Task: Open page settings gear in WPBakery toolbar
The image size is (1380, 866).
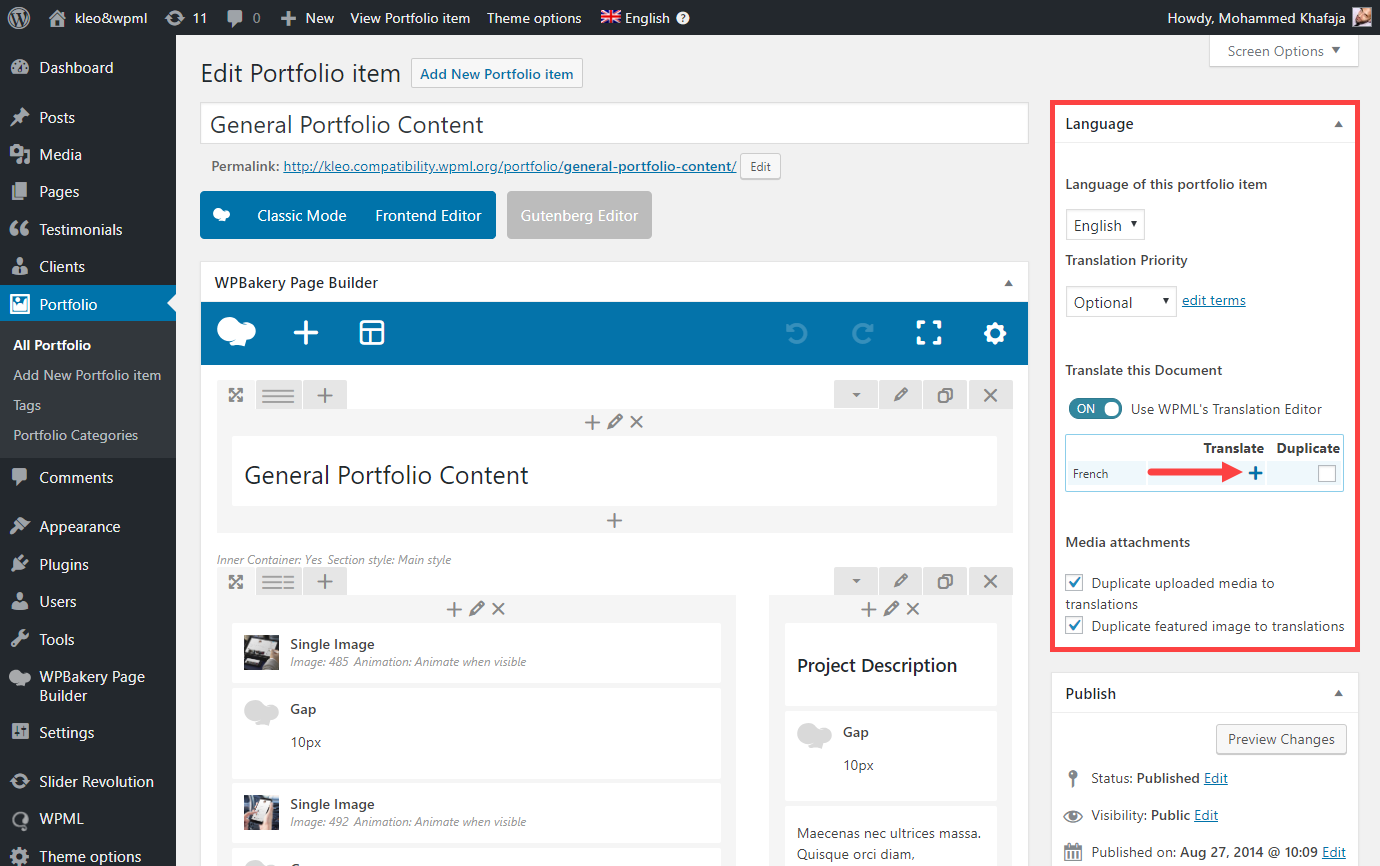Action: [x=995, y=333]
